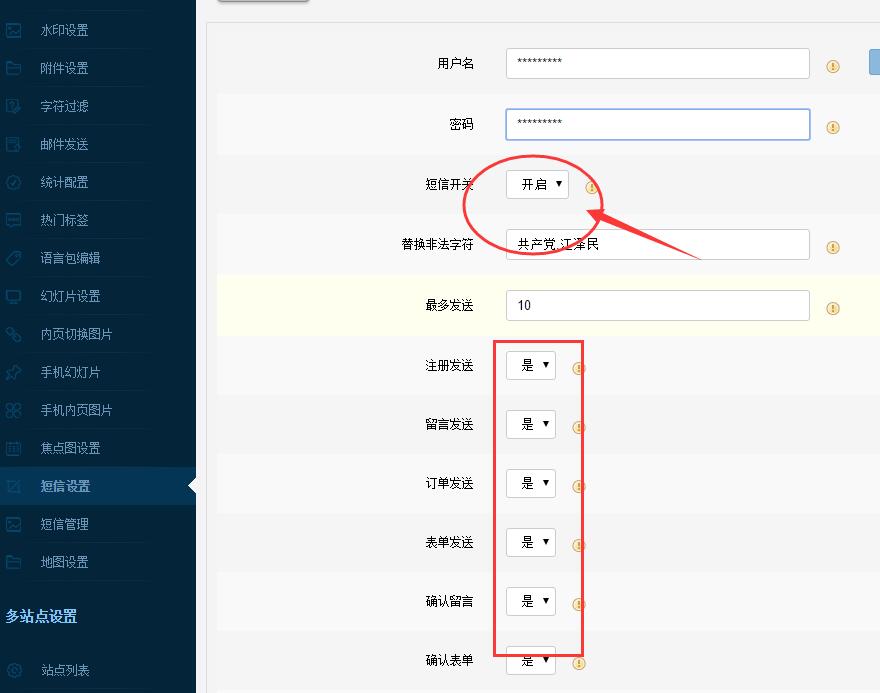Click the 短信管理 message icon
The height and width of the screenshot is (693, 880).
coord(14,524)
